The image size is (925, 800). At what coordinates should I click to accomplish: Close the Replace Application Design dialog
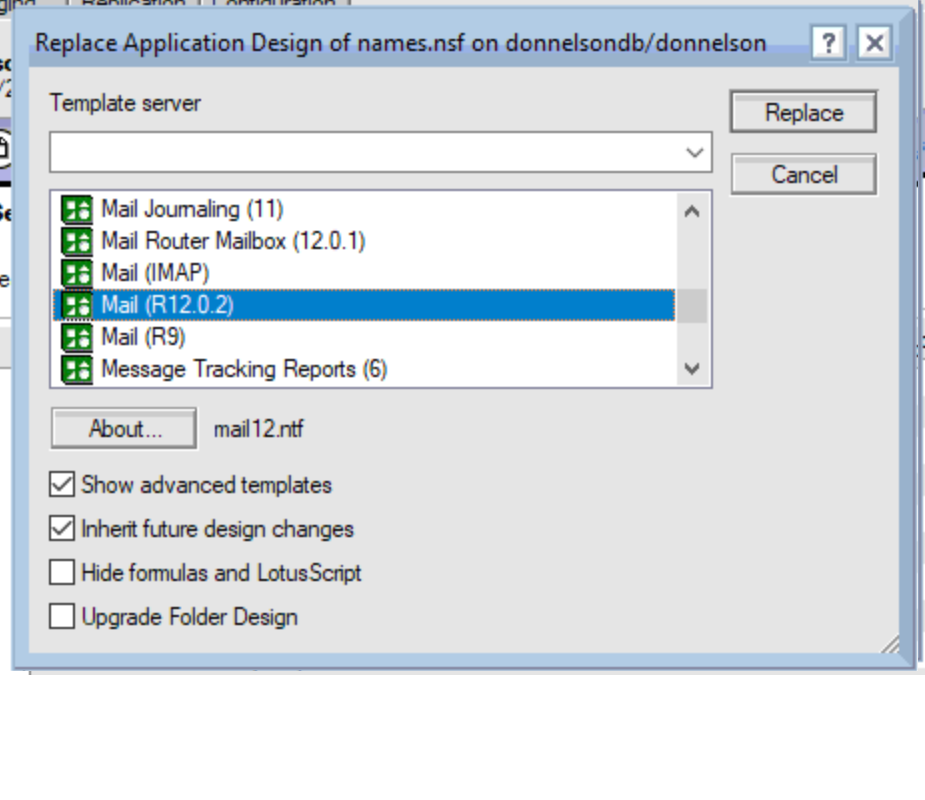click(x=874, y=42)
